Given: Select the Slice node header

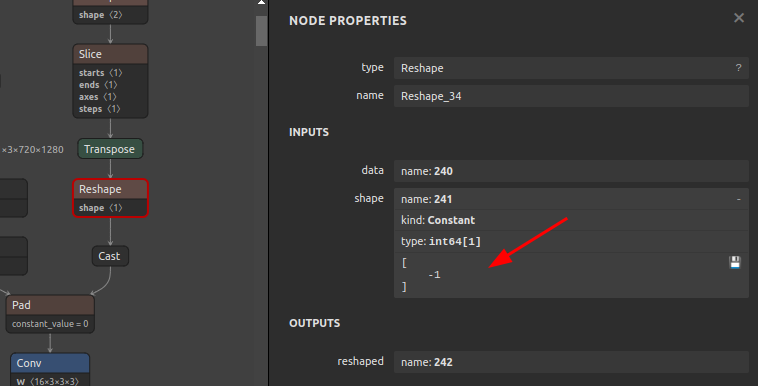Looking at the screenshot, I should pyautogui.click(x=110, y=54).
